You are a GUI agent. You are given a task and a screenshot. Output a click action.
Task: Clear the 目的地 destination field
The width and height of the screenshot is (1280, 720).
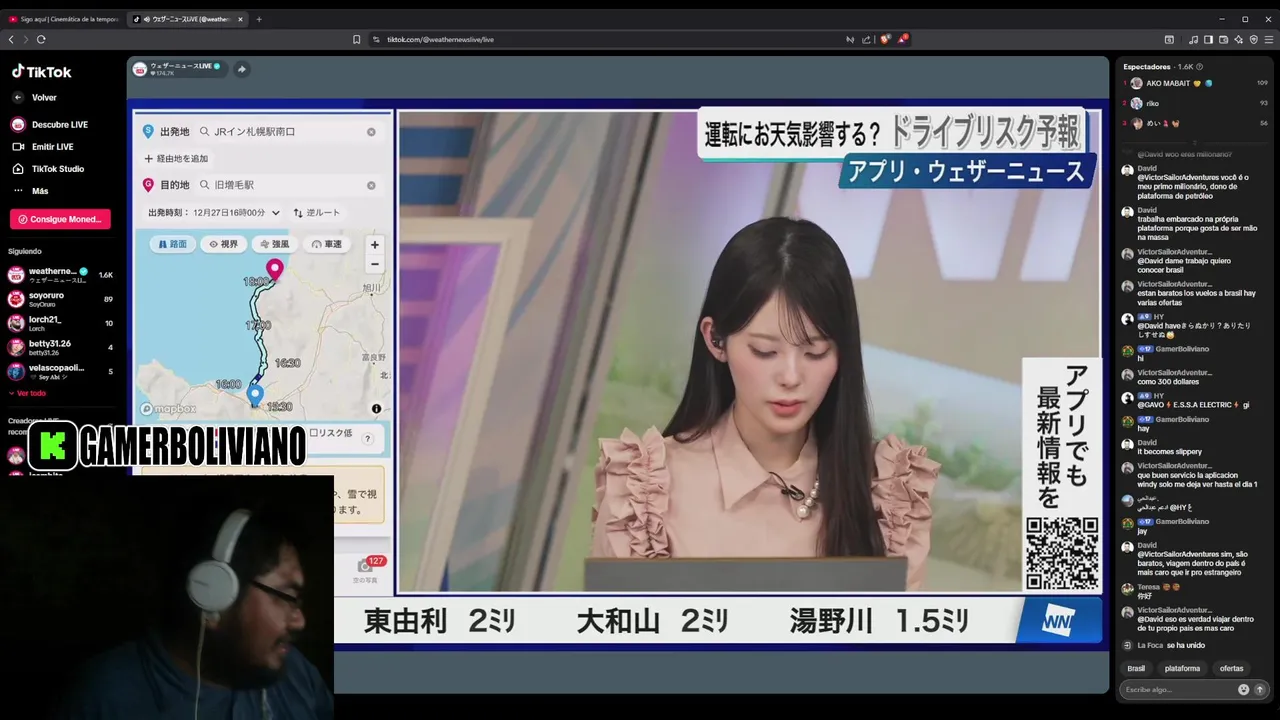click(x=371, y=185)
